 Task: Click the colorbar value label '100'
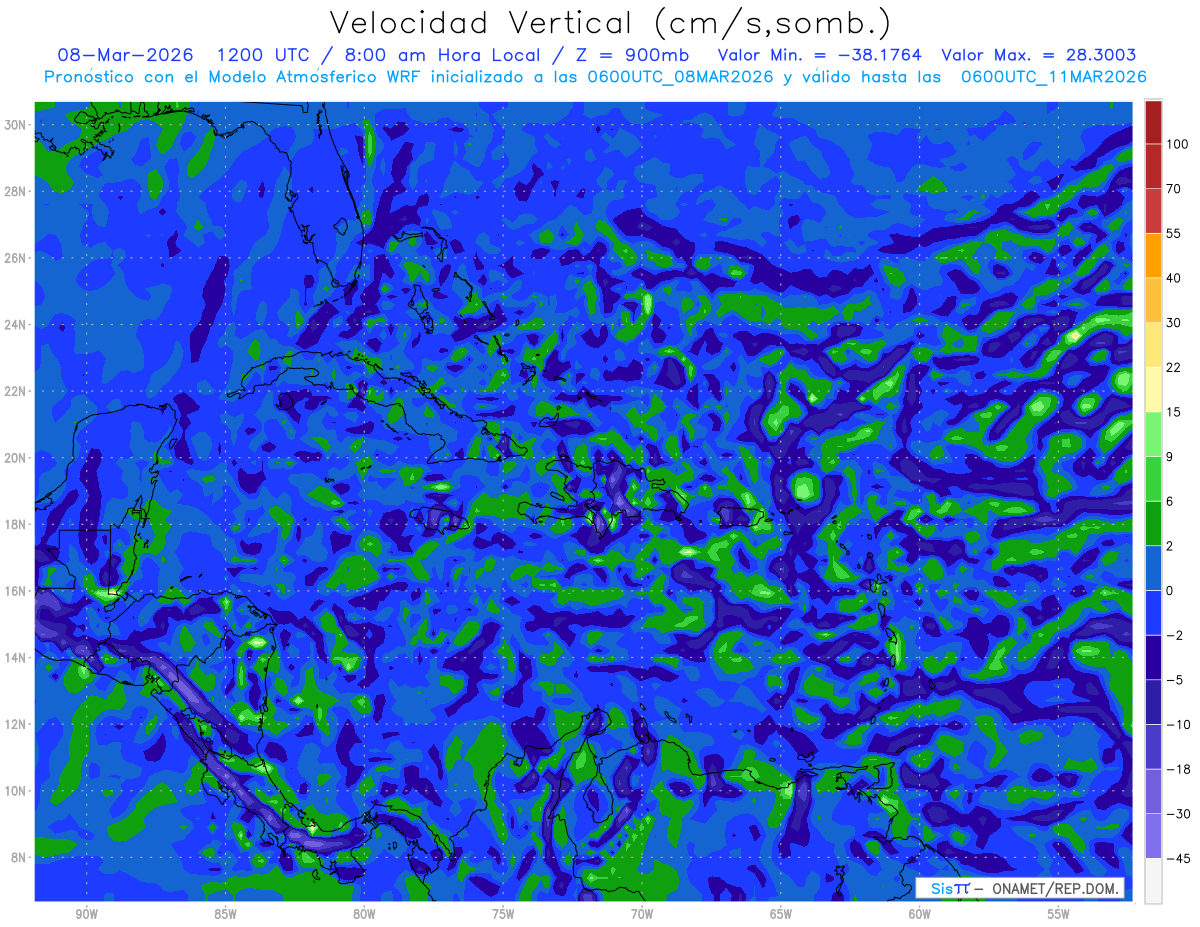(x=1177, y=144)
